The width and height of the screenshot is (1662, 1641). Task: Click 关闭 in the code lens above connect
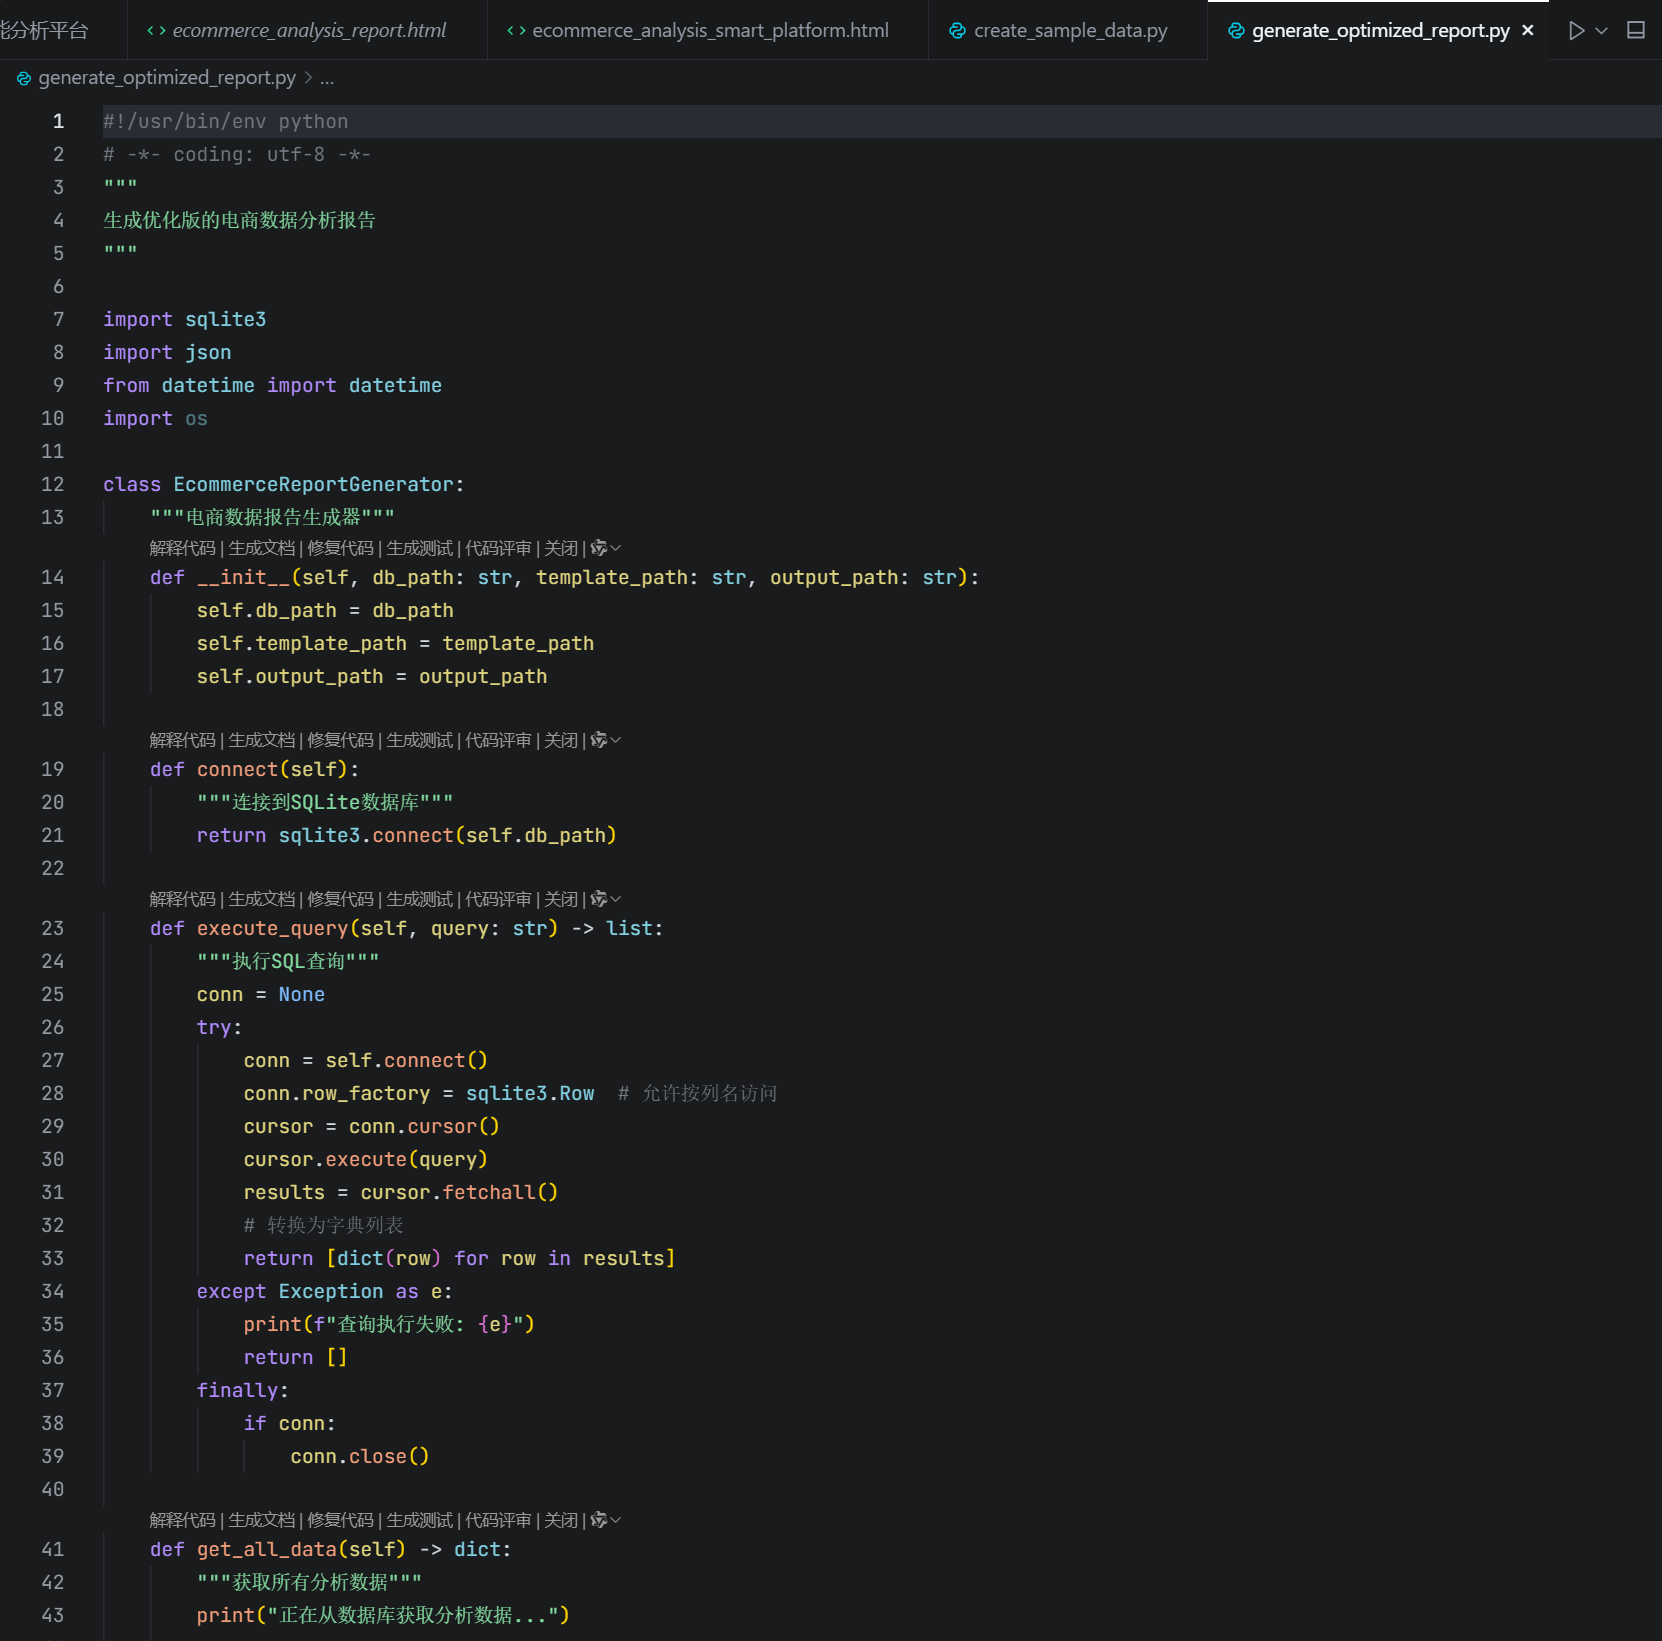pyautogui.click(x=561, y=740)
